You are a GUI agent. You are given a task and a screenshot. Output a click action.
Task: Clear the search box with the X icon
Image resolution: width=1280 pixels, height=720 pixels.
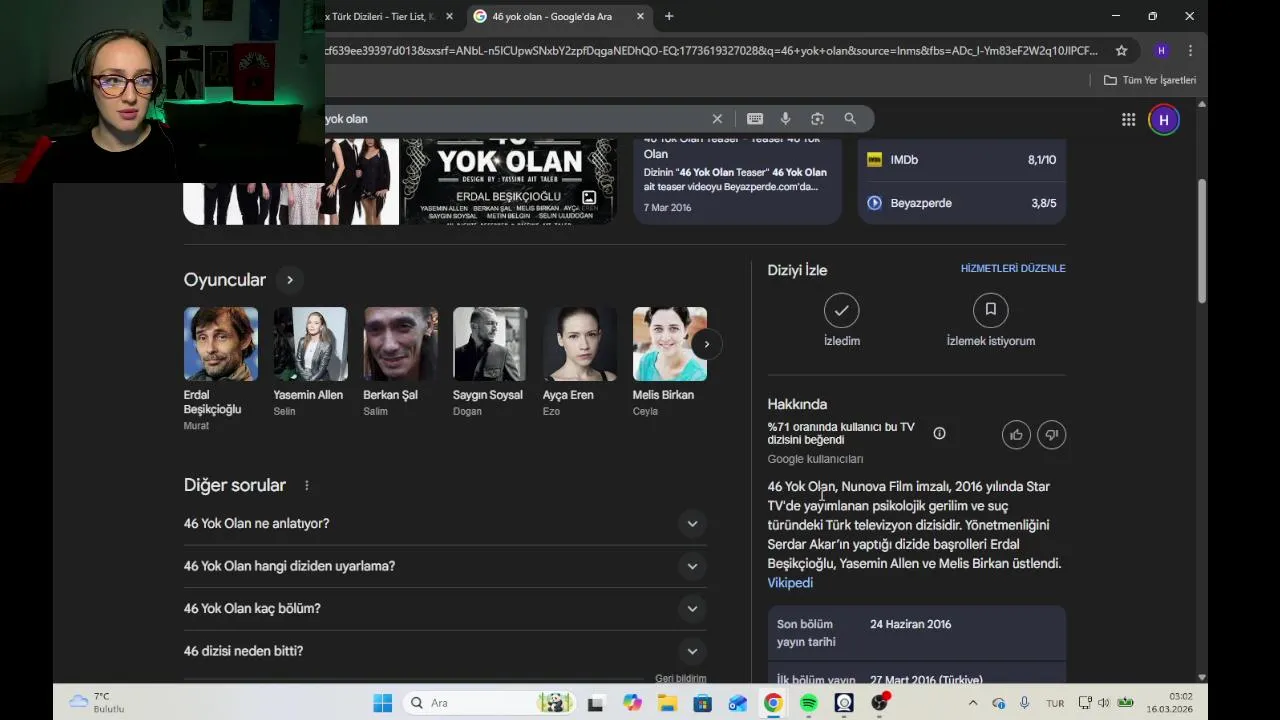coord(717,119)
